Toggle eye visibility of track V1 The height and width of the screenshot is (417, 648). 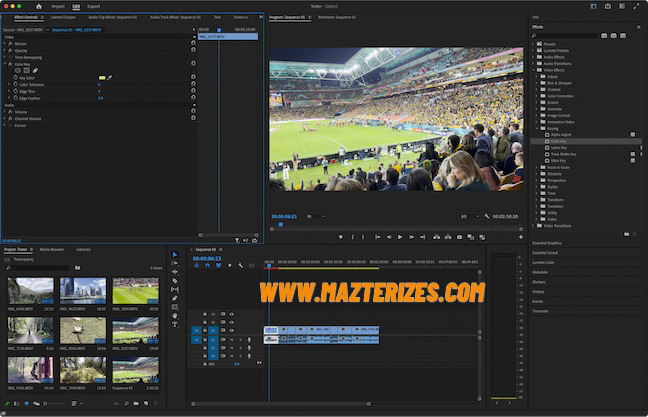(x=232, y=331)
